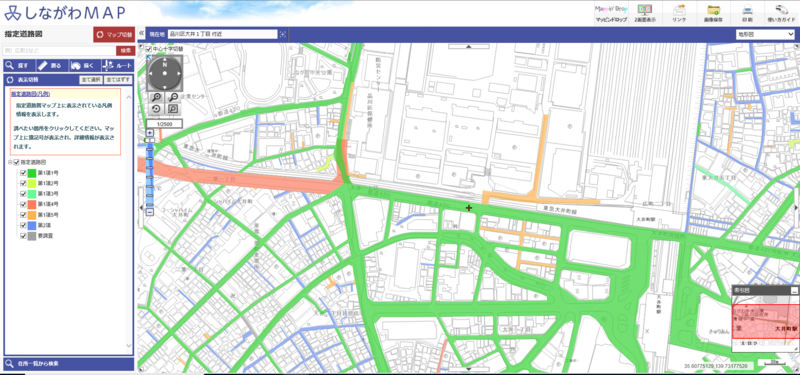
Task: Uncheck the 要調査 layer checkbox
Action: click(23, 236)
